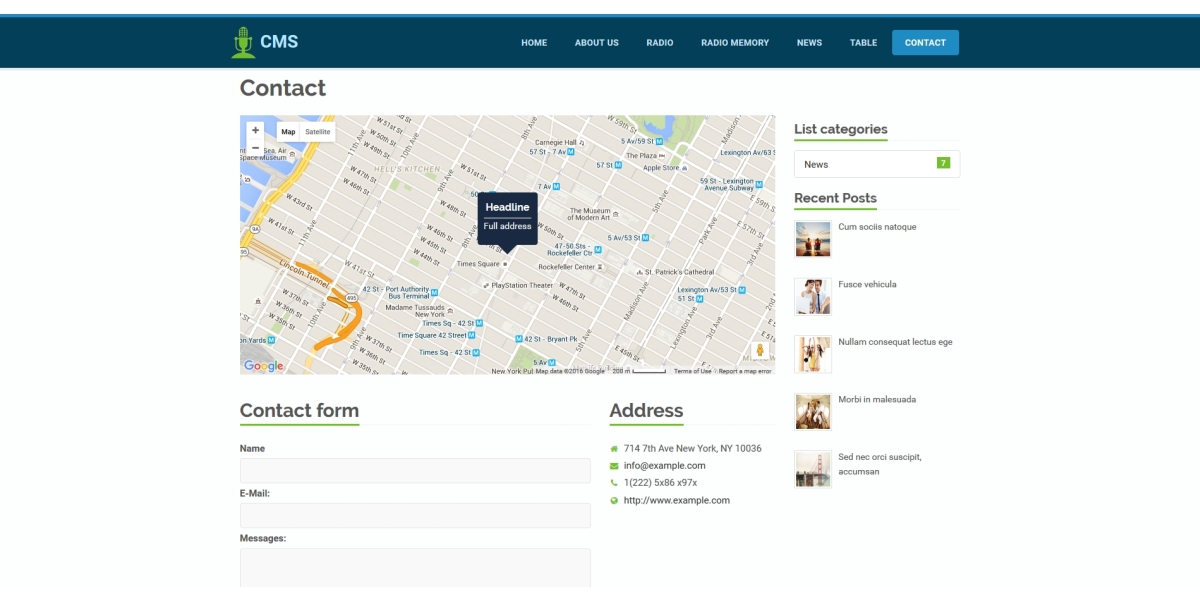This screenshot has width=1200, height=600.
Task: Click thumbnail for Sed nec orci post
Action: 813,469
